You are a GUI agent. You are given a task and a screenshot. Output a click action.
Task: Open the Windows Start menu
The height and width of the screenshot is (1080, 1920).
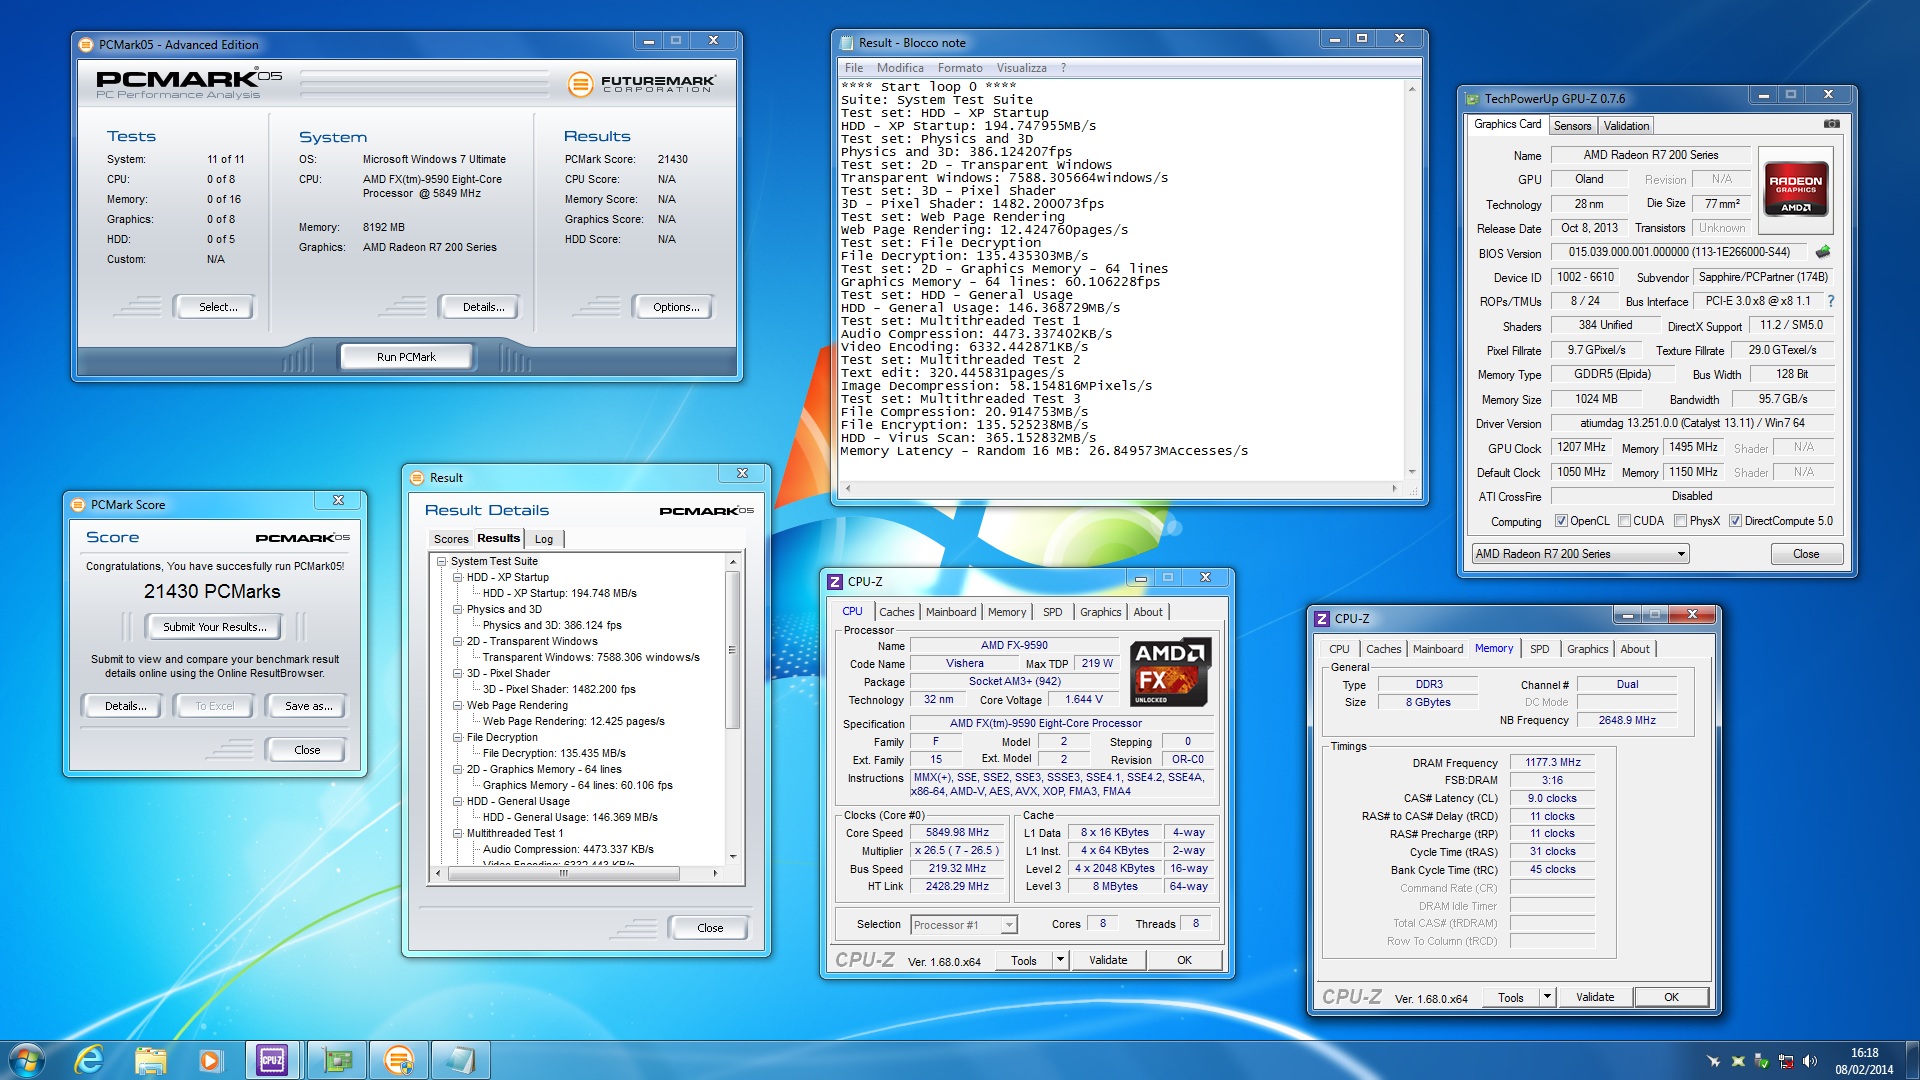27,1059
